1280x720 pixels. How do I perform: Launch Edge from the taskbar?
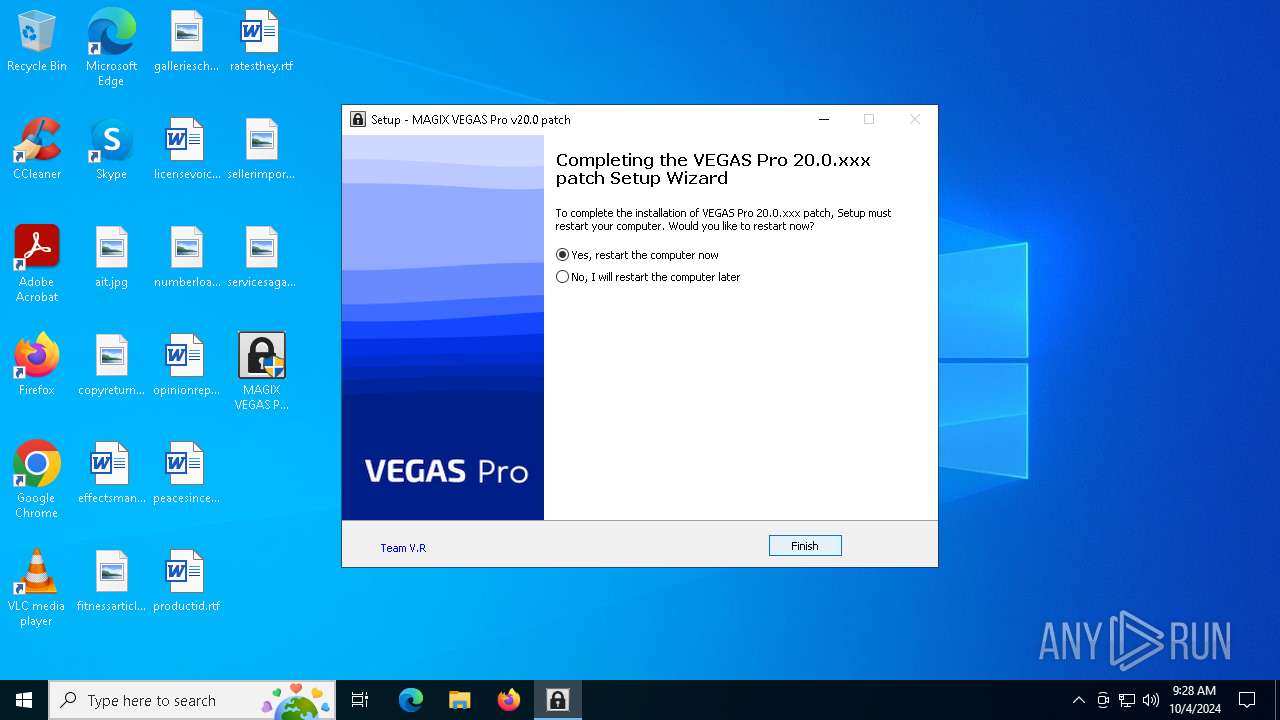click(x=411, y=700)
